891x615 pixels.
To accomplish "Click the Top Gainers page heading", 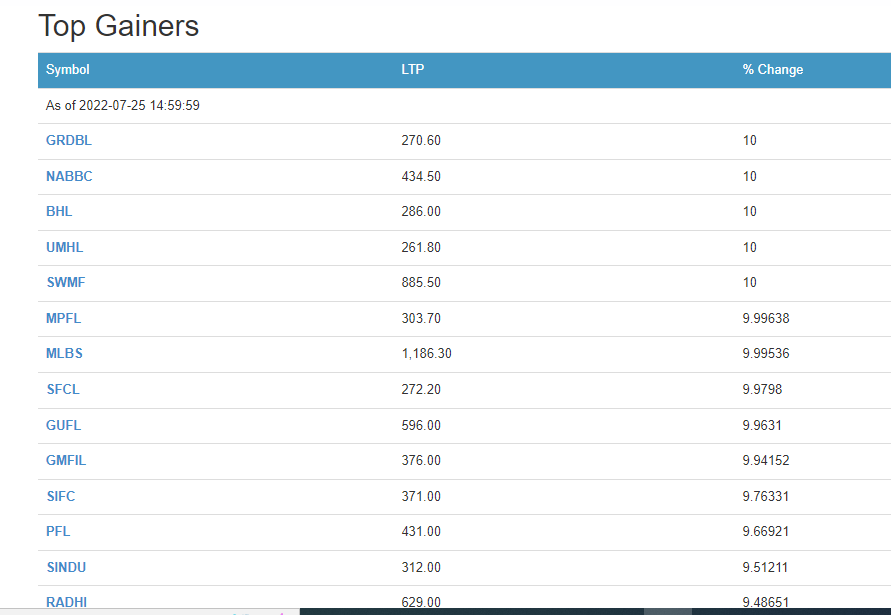I will 119,26.
